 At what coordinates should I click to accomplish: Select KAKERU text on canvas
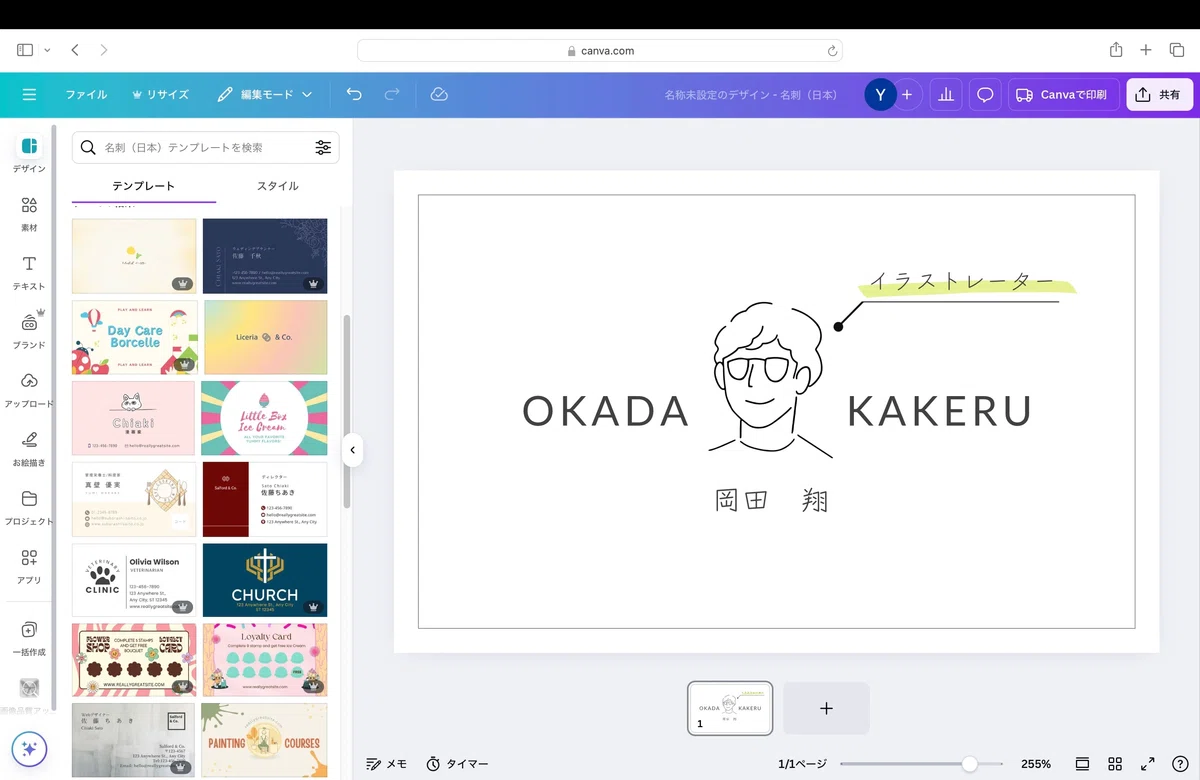pos(940,411)
